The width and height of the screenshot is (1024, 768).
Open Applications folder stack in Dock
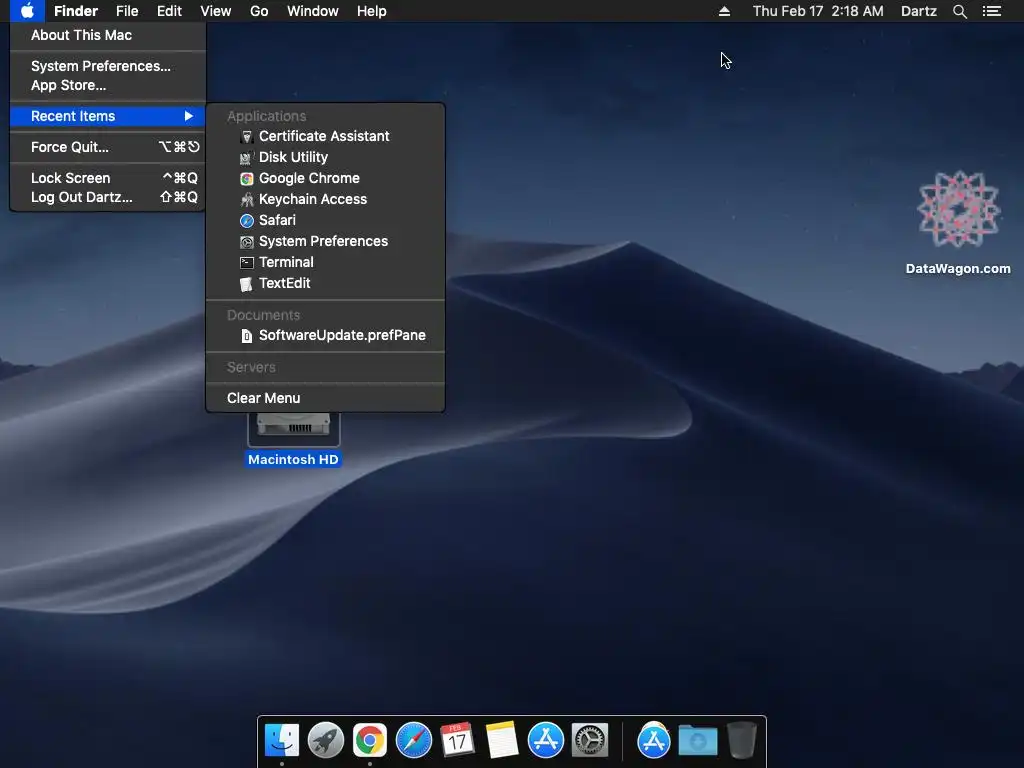[x=654, y=741]
